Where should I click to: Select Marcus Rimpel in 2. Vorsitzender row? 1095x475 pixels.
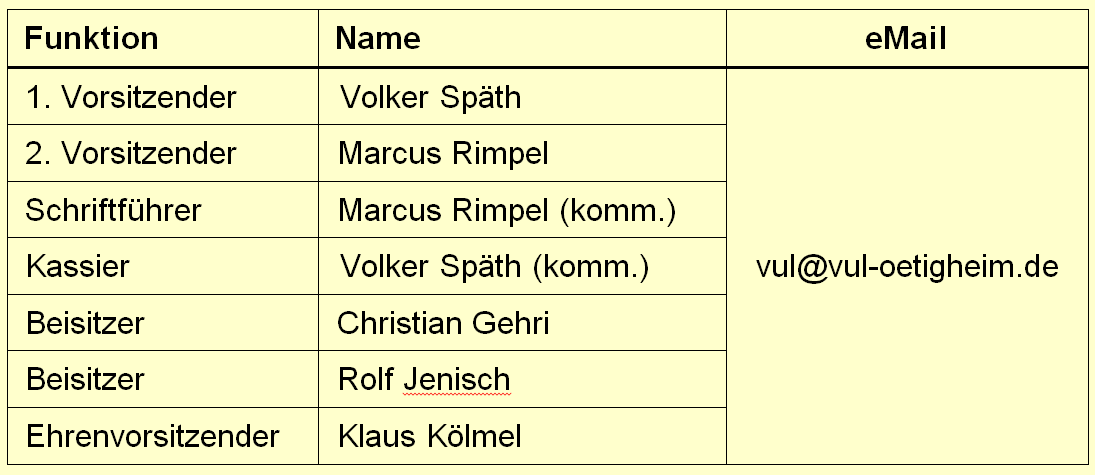(443, 153)
